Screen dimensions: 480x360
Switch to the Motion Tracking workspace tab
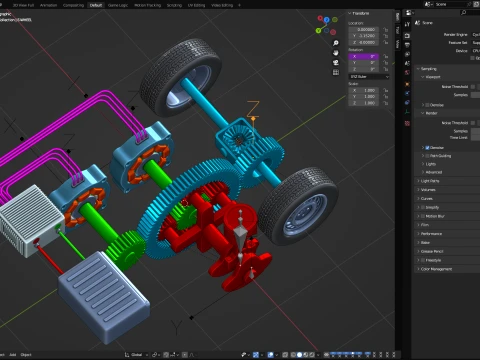[x=147, y=5]
